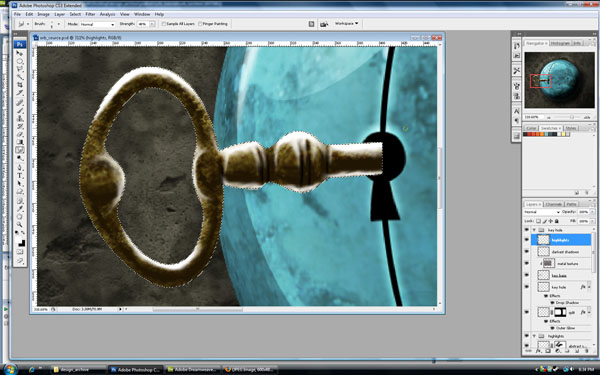
Task: Hide the metal texture layer
Action: (x=527, y=264)
